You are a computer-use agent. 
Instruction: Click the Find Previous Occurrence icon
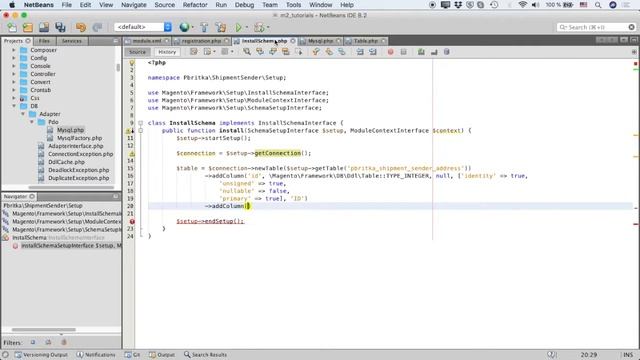[260, 52]
